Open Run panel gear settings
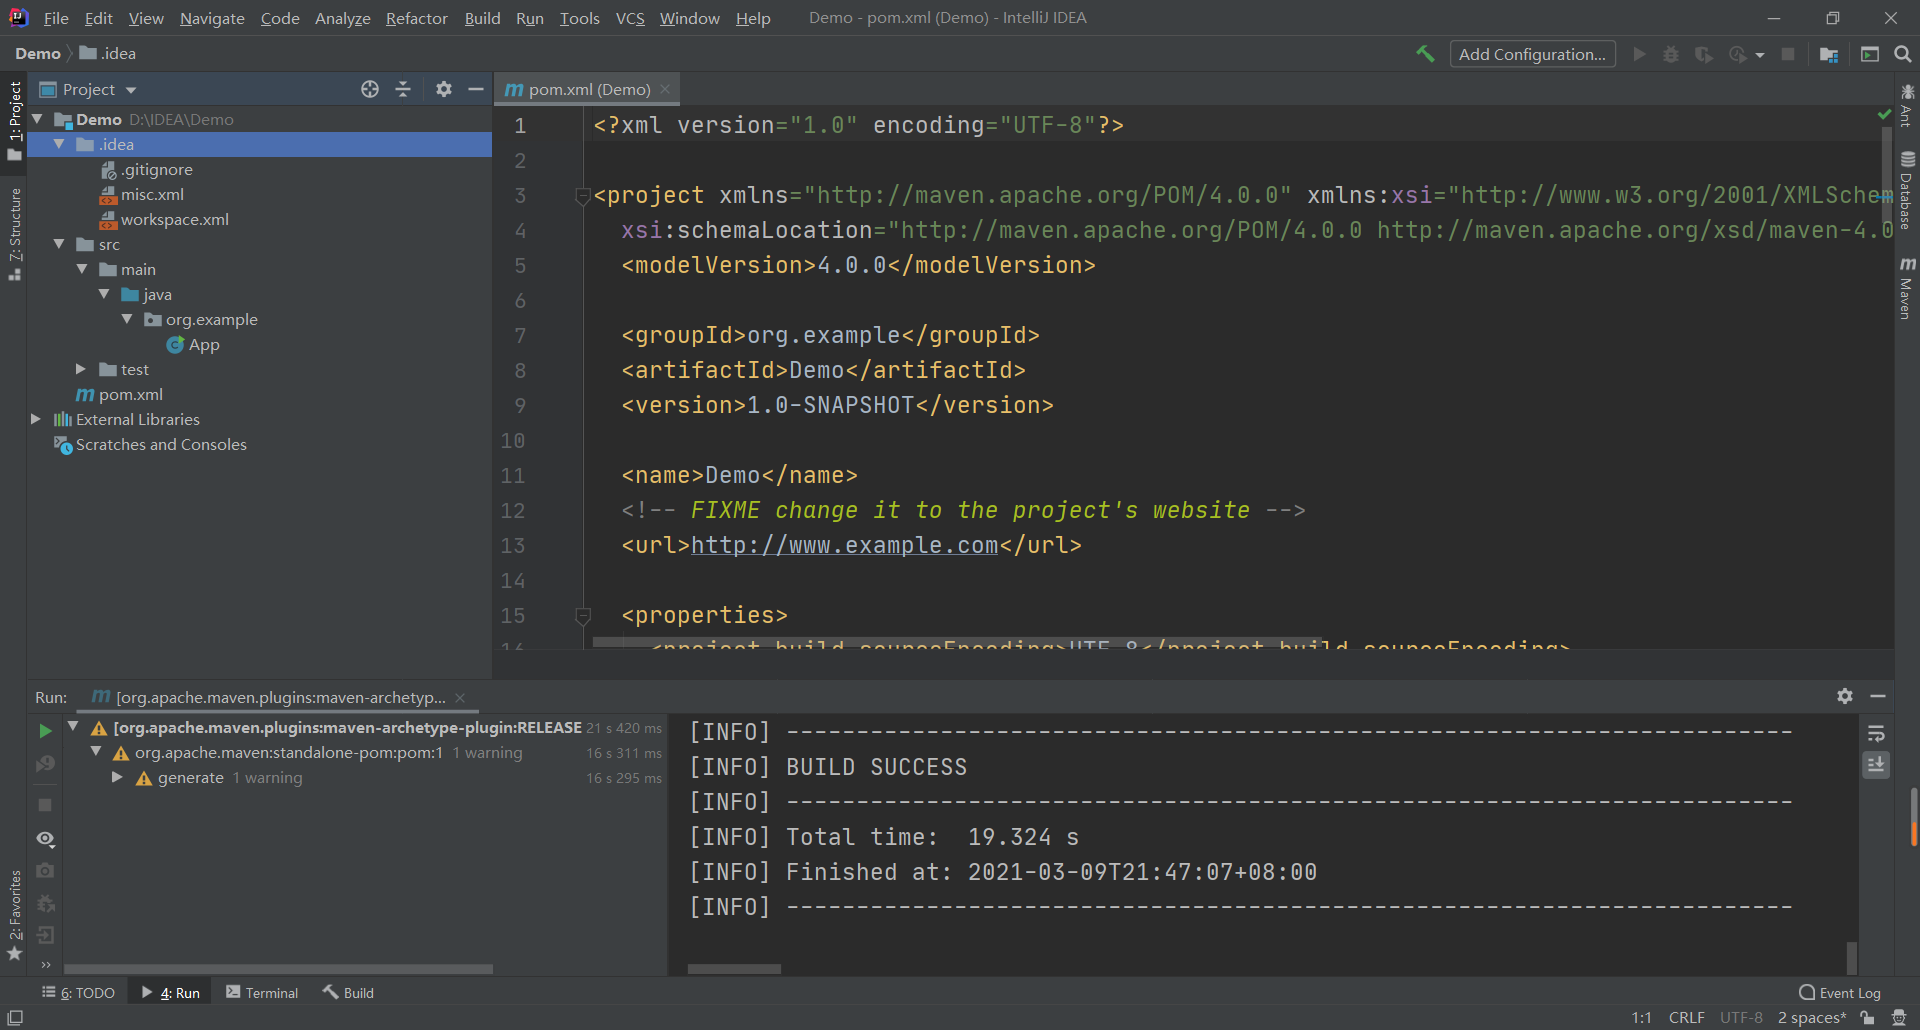This screenshot has height=1030, width=1920. [1845, 696]
